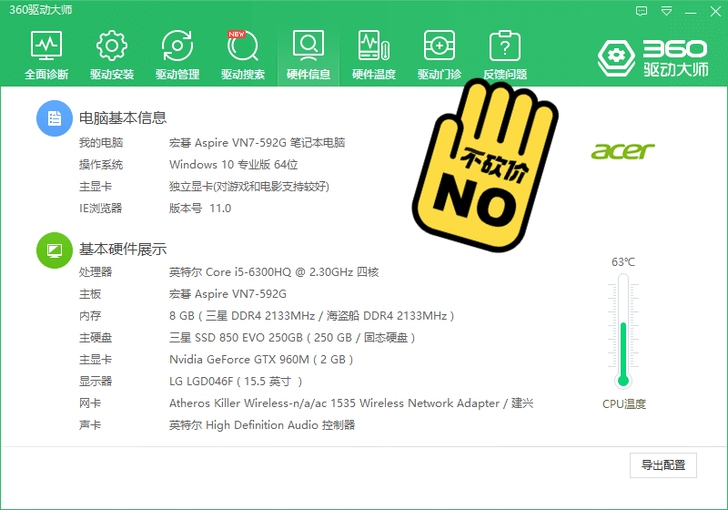Click the 内存 label
The image size is (728, 510).
(90, 316)
